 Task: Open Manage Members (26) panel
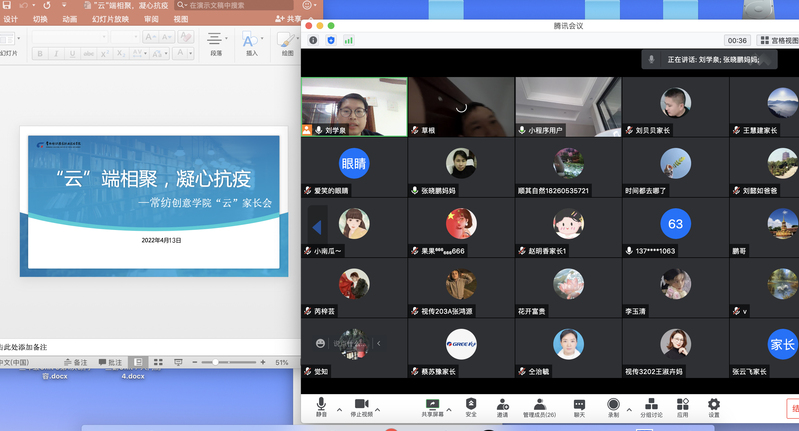[x=540, y=404]
